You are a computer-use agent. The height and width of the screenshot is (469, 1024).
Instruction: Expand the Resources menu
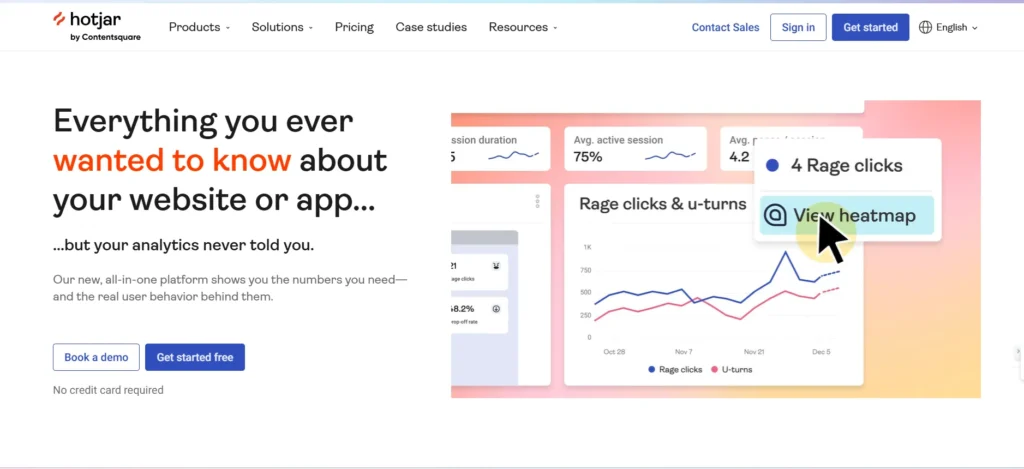[x=523, y=27]
